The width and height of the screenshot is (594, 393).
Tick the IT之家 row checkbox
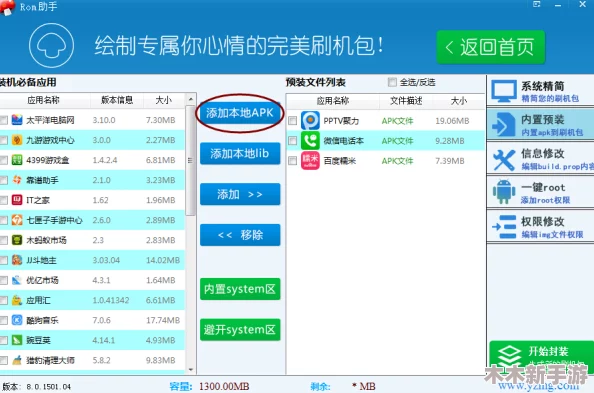(x=4, y=200)
